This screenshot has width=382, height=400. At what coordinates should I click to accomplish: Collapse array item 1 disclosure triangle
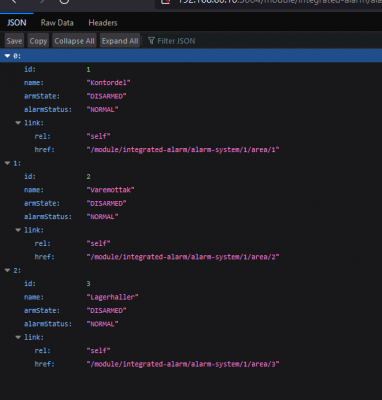(7, 163)
